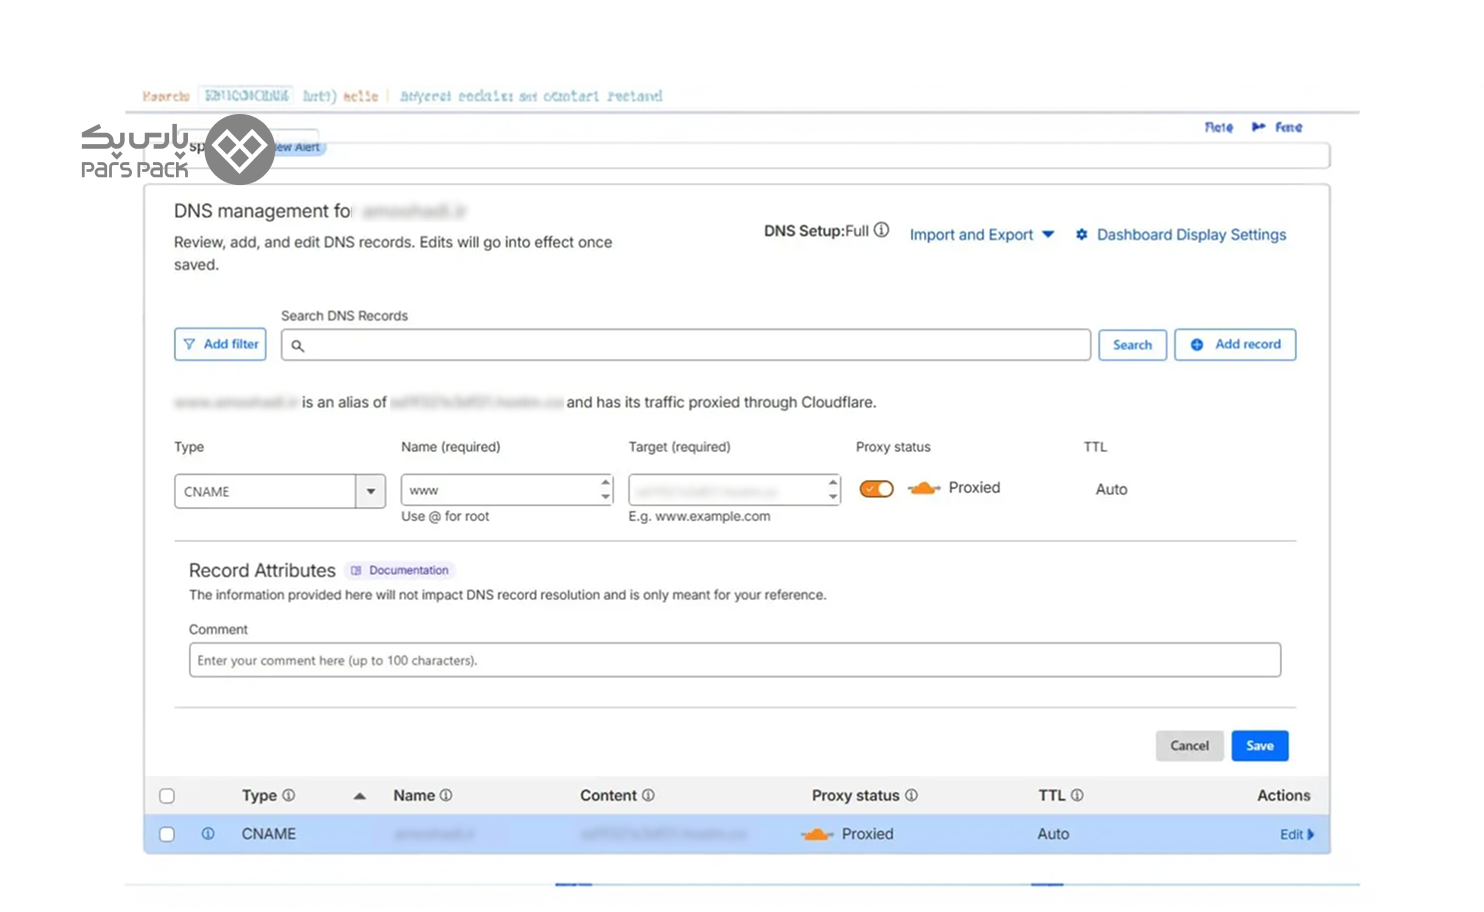This screenshot has width=1484, height=912.
Task: Open Dashboard Display Settings link
Action: [1191, 235]
